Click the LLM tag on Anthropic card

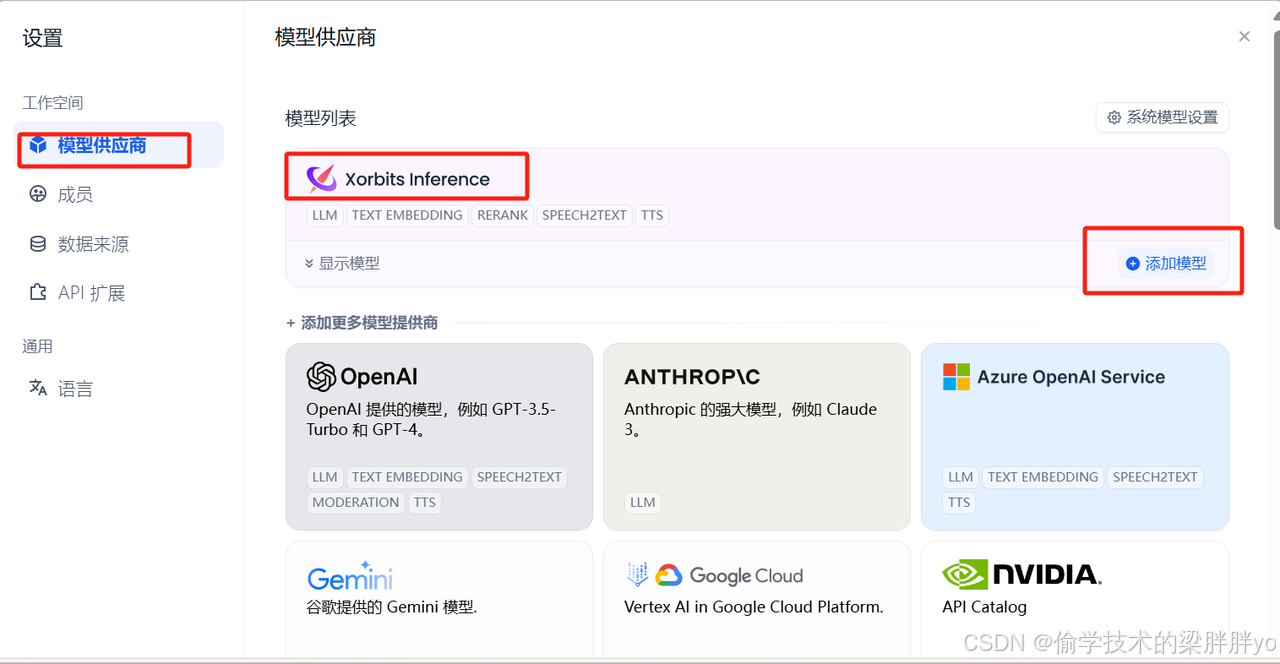point(643,502)
